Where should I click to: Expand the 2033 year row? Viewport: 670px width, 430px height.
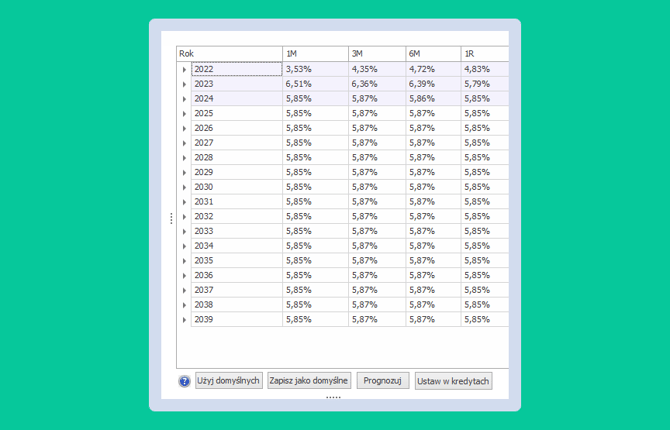184,231
